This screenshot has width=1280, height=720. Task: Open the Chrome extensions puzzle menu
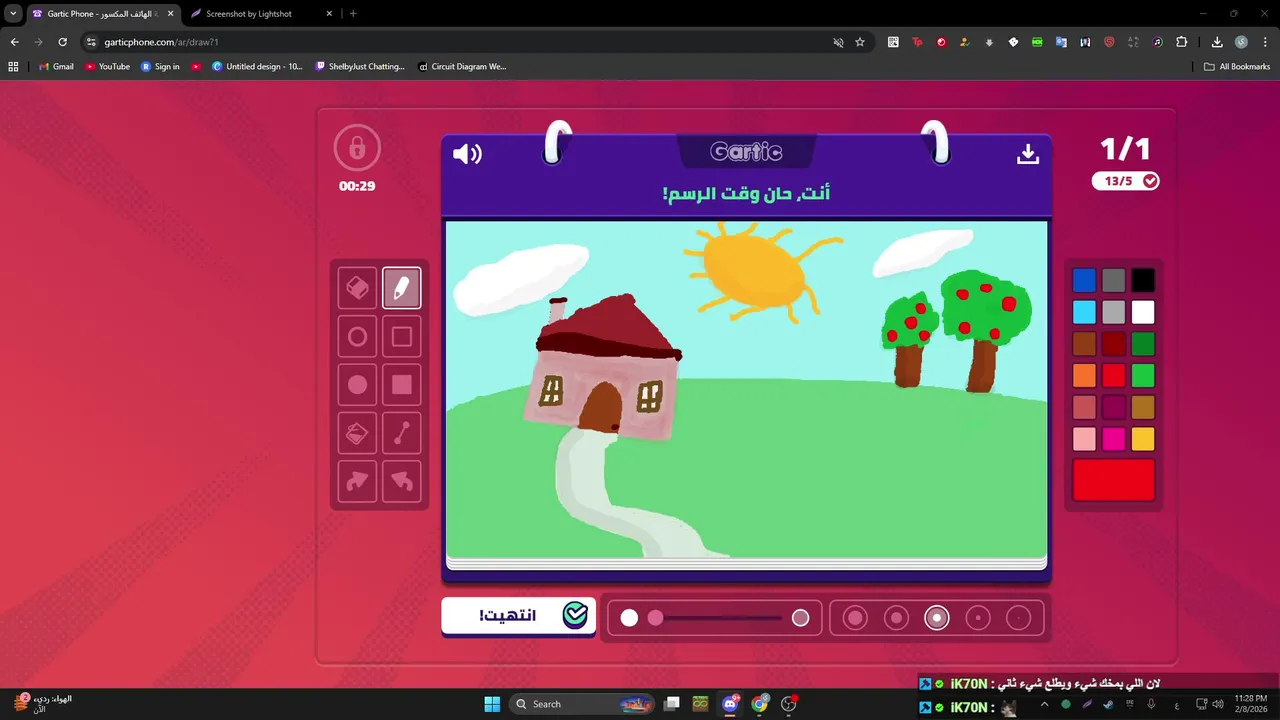[x=1181, y=42]
